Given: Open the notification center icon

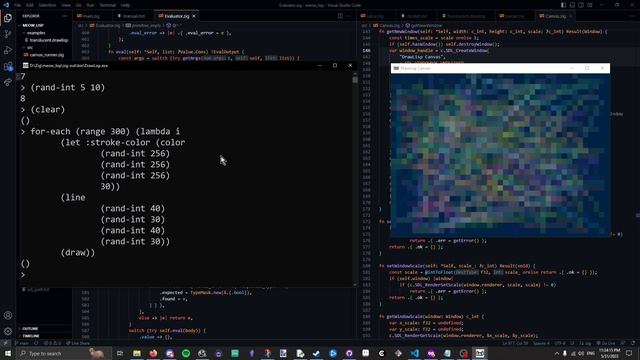Looking at the screenshot, I should [629, 353].
